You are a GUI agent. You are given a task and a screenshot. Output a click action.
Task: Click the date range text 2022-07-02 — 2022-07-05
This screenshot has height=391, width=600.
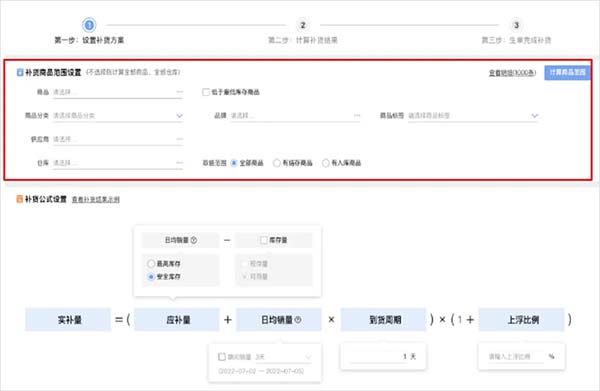pos(261,371)
